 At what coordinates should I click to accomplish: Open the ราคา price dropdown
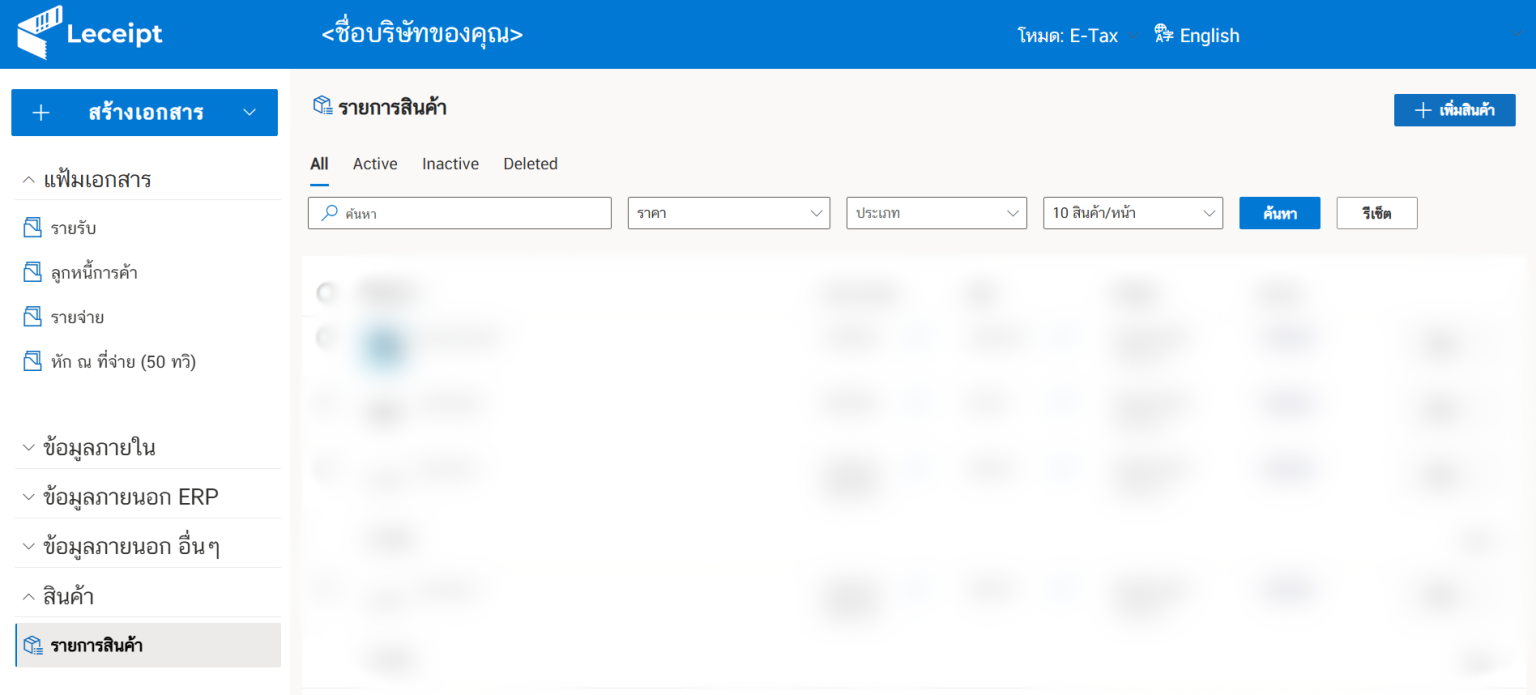tap(728, 213)
